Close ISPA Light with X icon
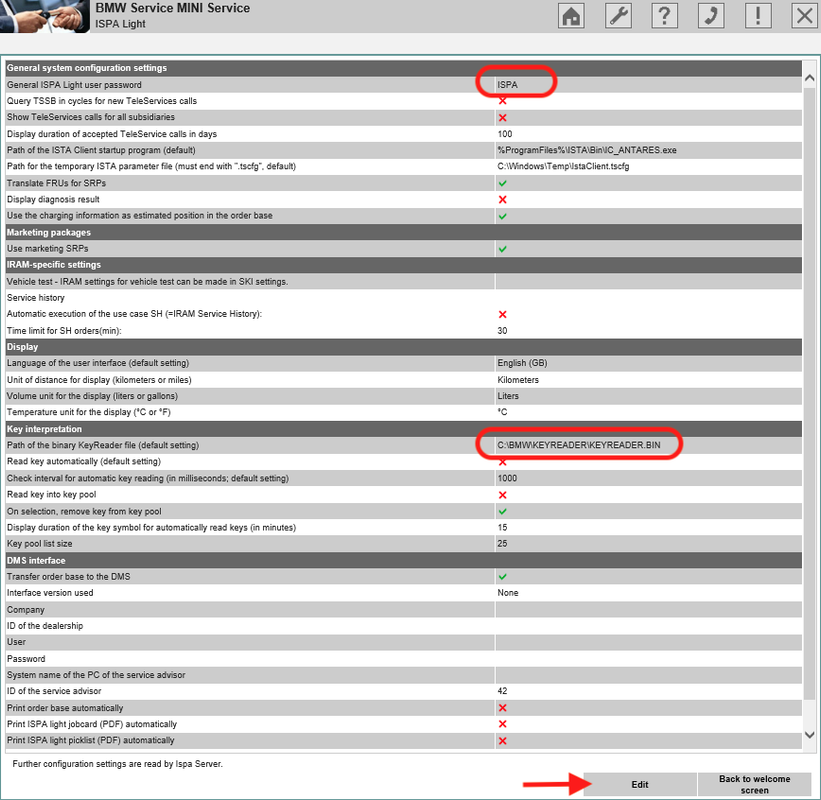This screenshot has width=821, height=800. tap(804, 15)
